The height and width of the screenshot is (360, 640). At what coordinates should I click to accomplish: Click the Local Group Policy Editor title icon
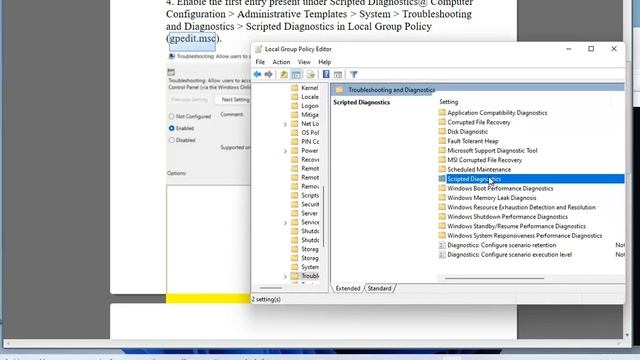pyautogui.click(x=258, y=49)
